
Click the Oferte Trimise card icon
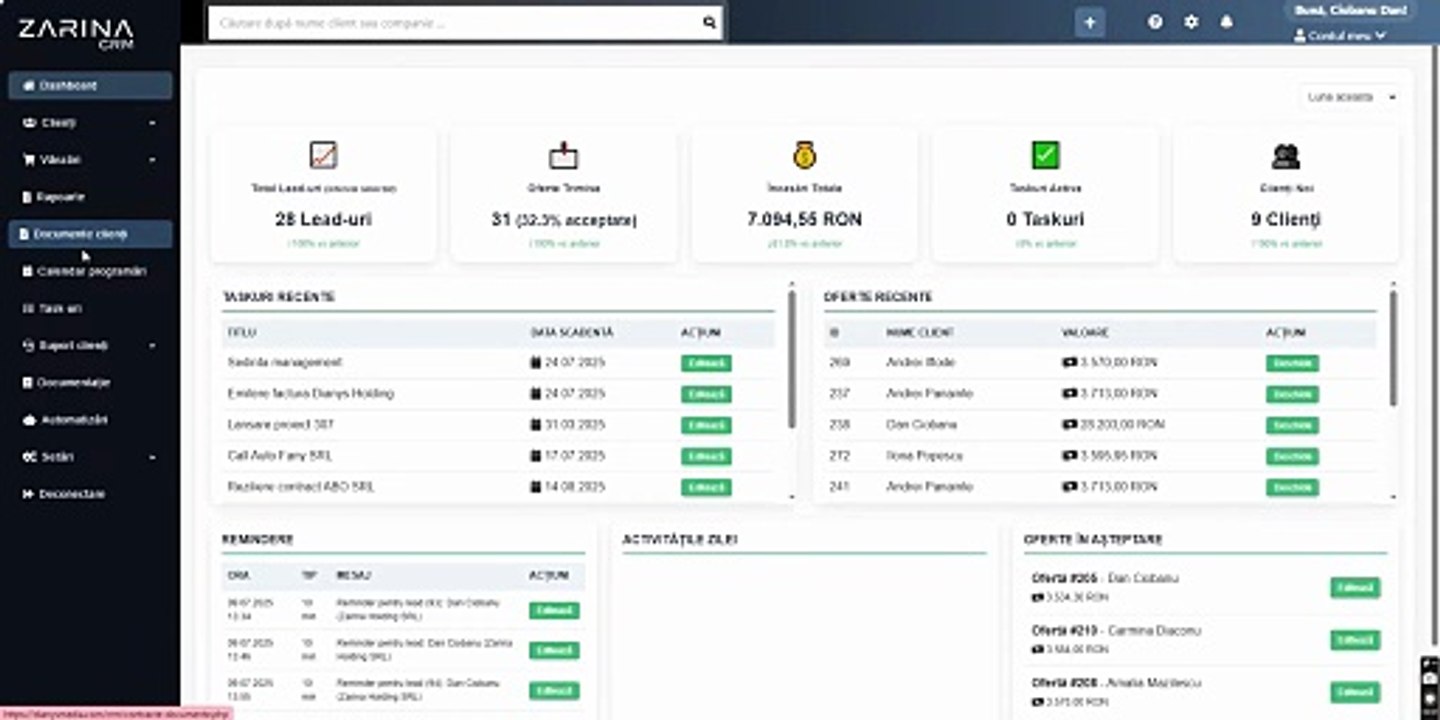click(x=564, y=155)
